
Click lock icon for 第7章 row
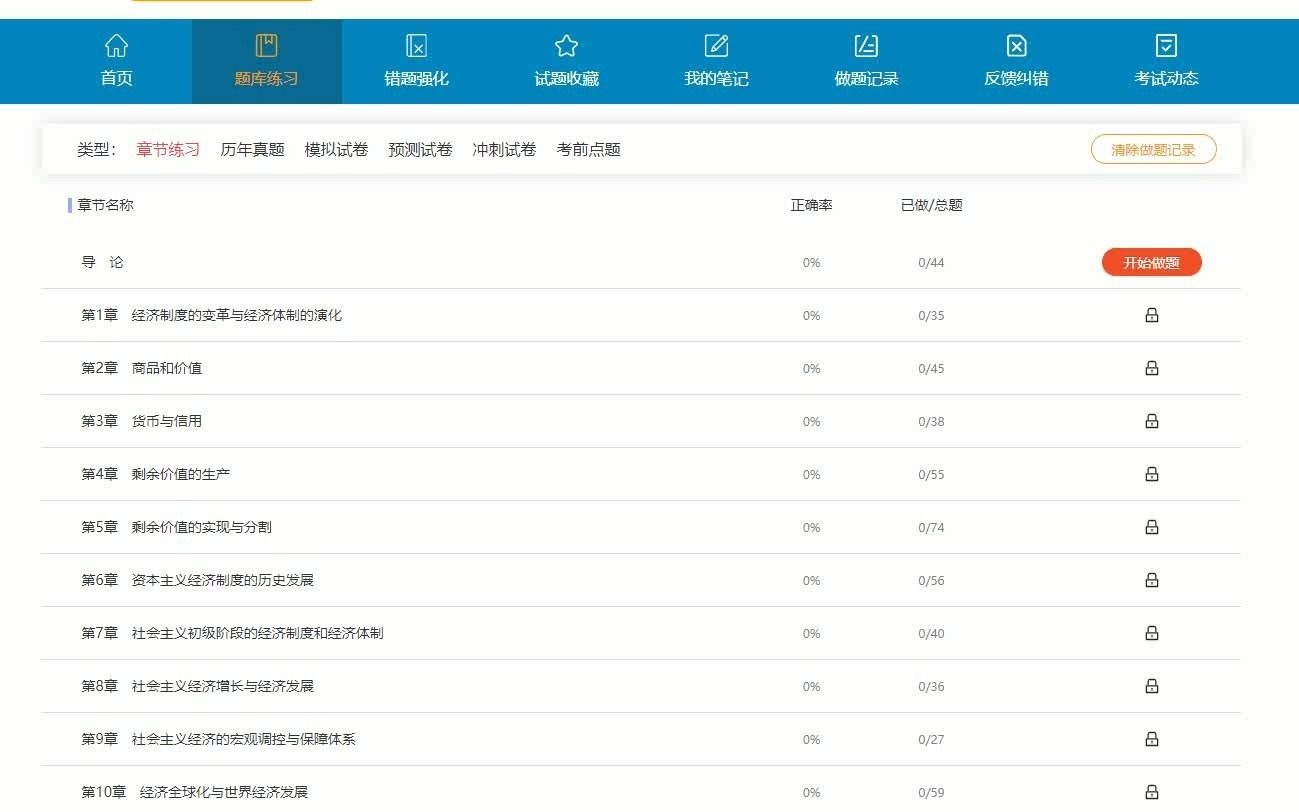pyautogui.click(x=1152, y=633)
